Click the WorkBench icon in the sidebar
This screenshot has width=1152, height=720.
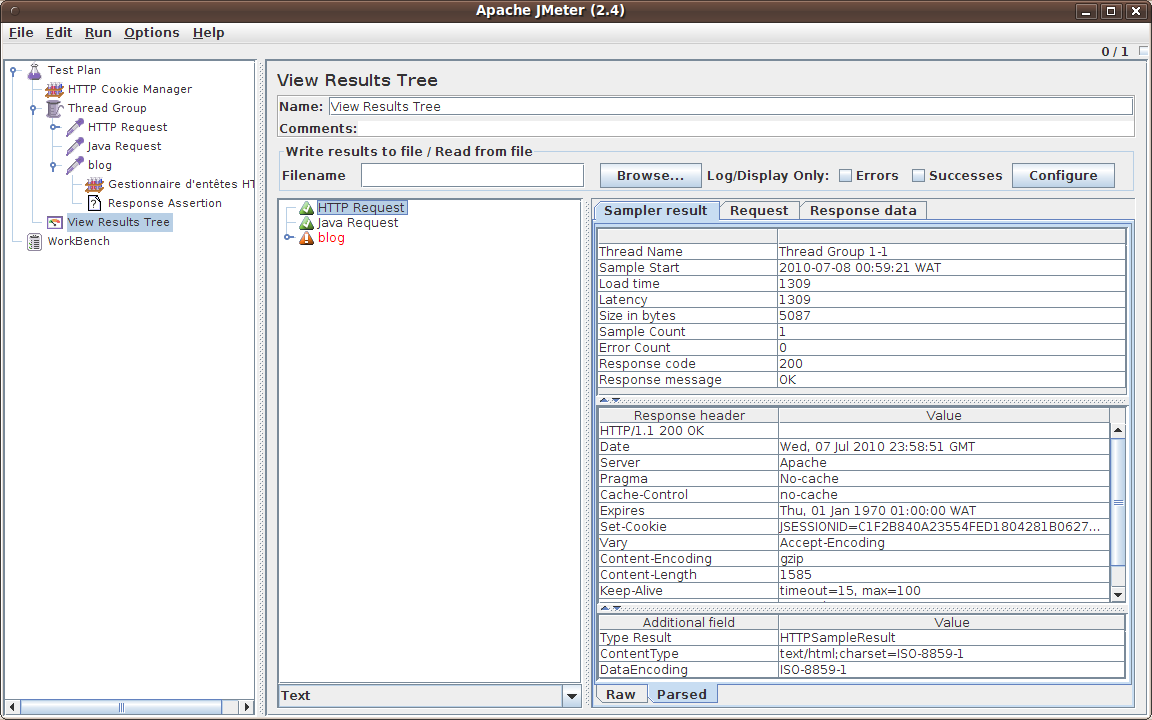click(33, 241)
